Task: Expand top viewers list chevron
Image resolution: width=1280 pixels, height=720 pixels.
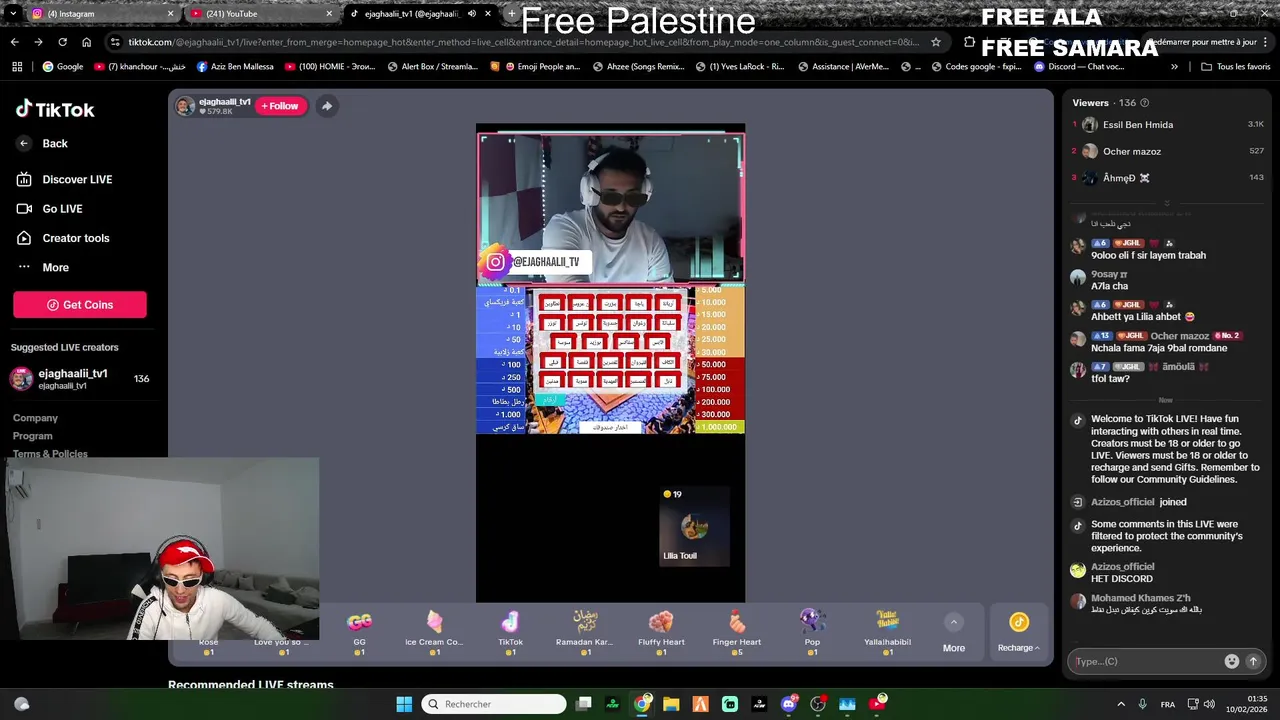Action: 1166,203
